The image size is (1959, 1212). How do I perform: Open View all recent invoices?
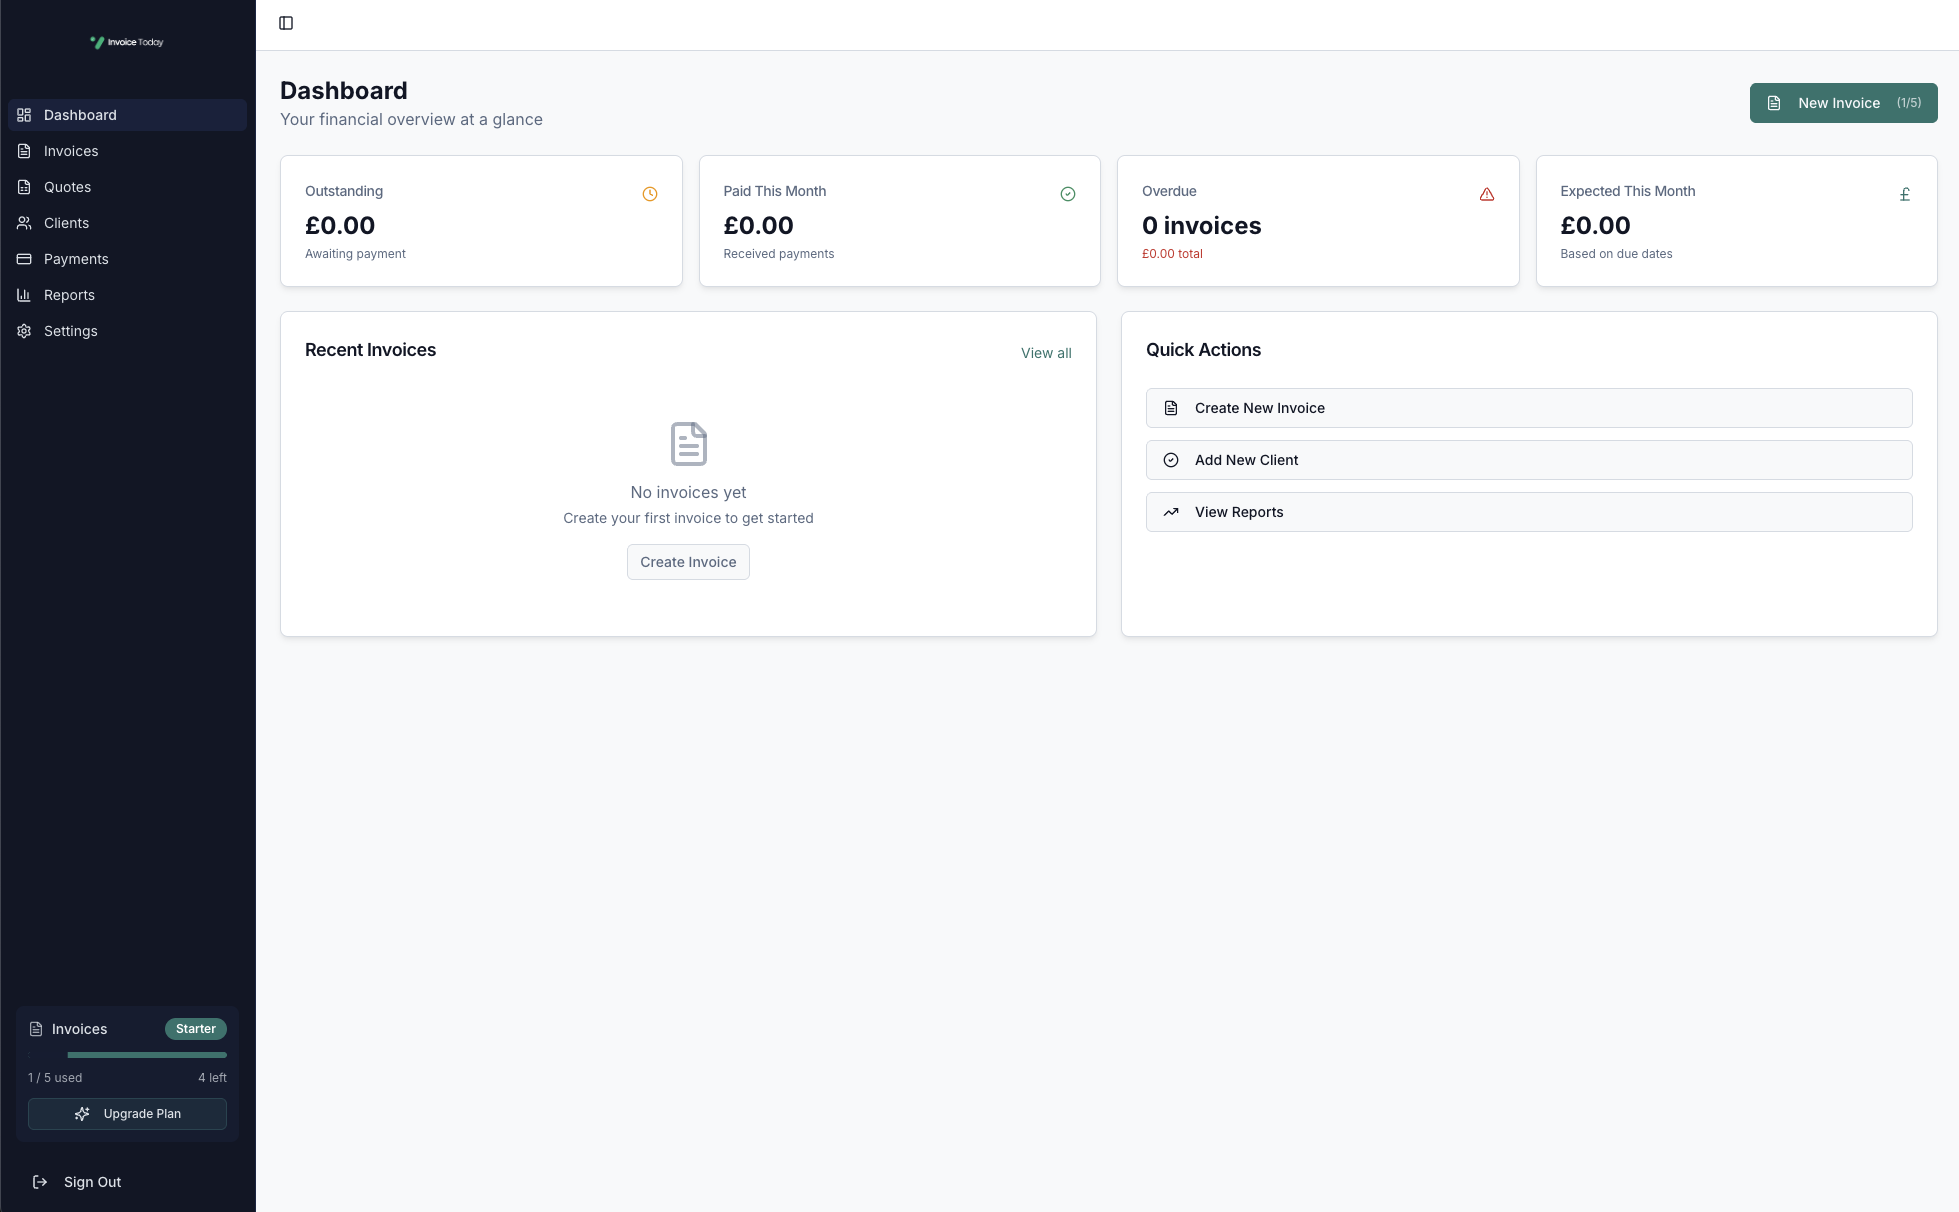pyautogui.click(x=1045, y=352)
